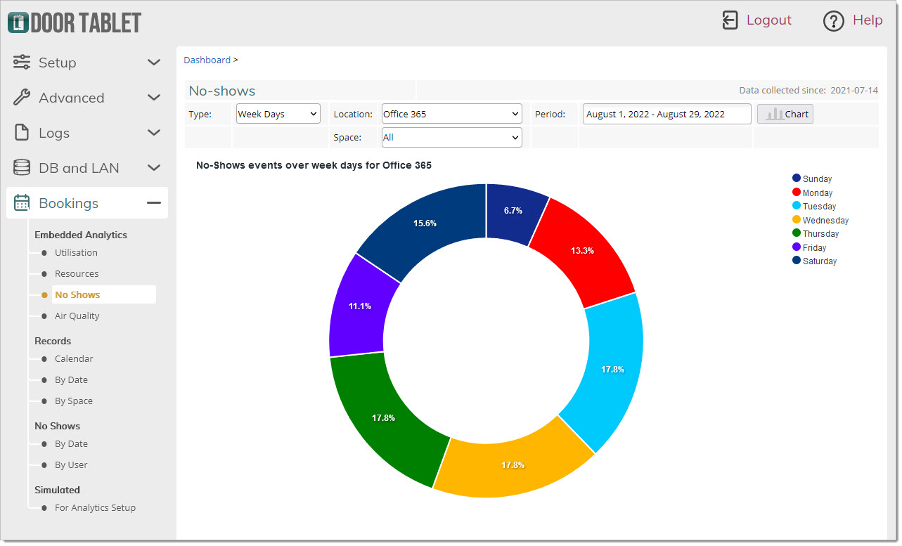Toggle Wednesday series in chart legend

[824, 220]
